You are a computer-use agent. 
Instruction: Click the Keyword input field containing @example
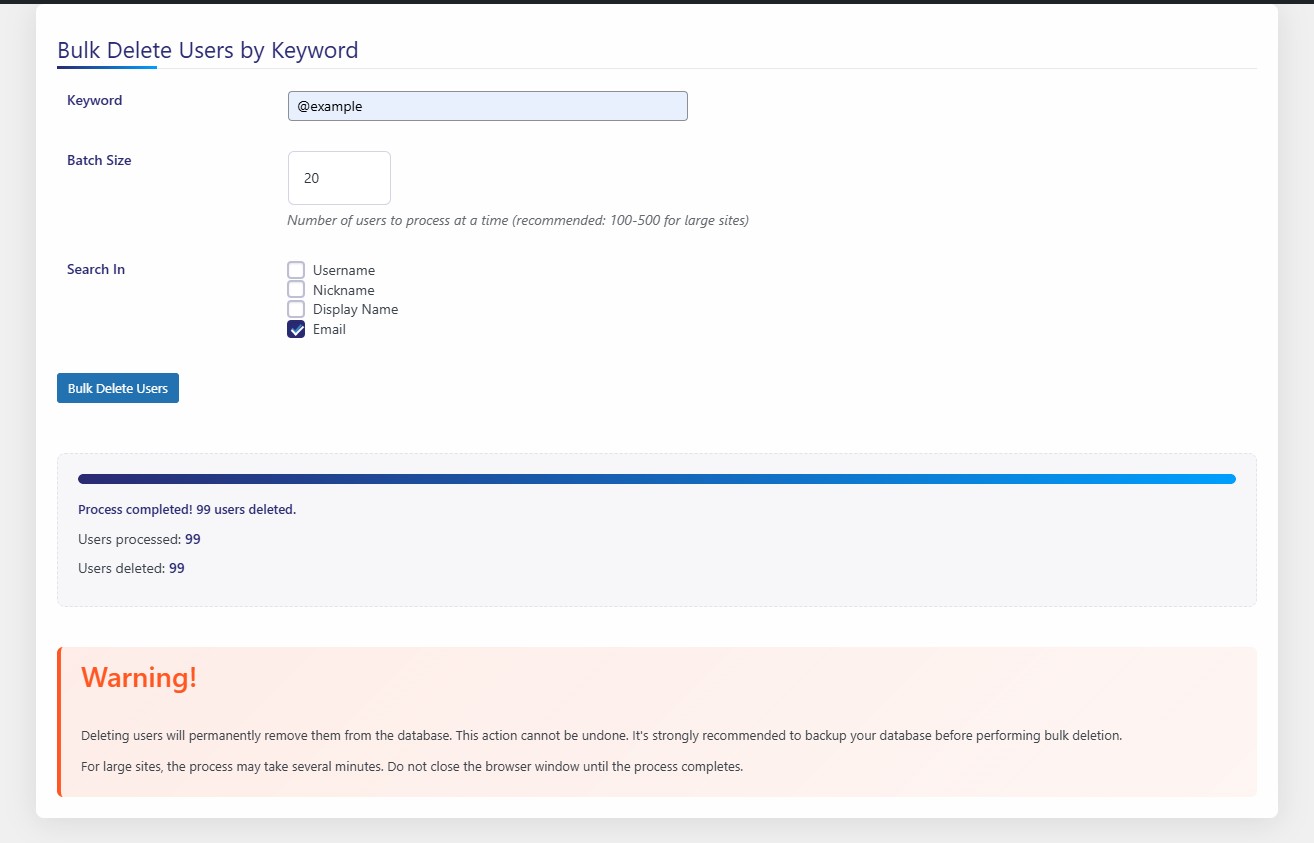click(x=487, y=106)
